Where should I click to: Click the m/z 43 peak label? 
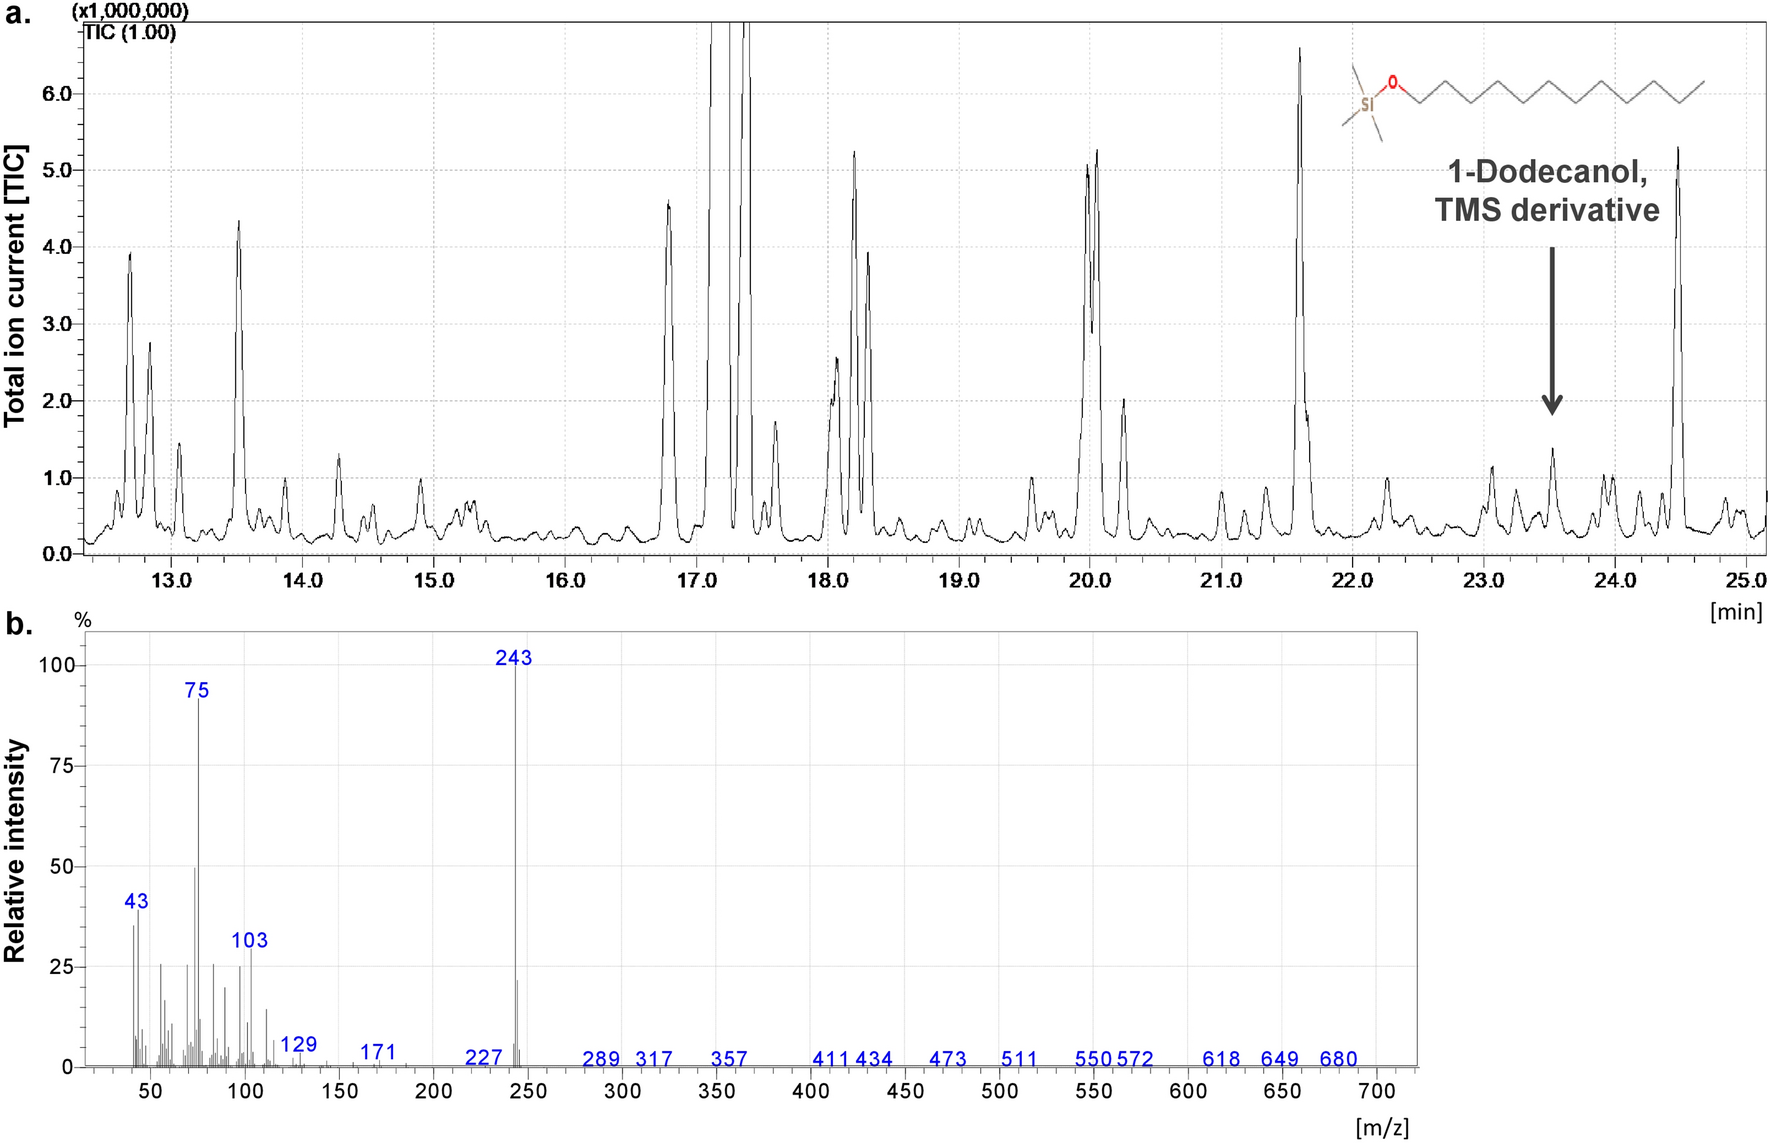136,902
